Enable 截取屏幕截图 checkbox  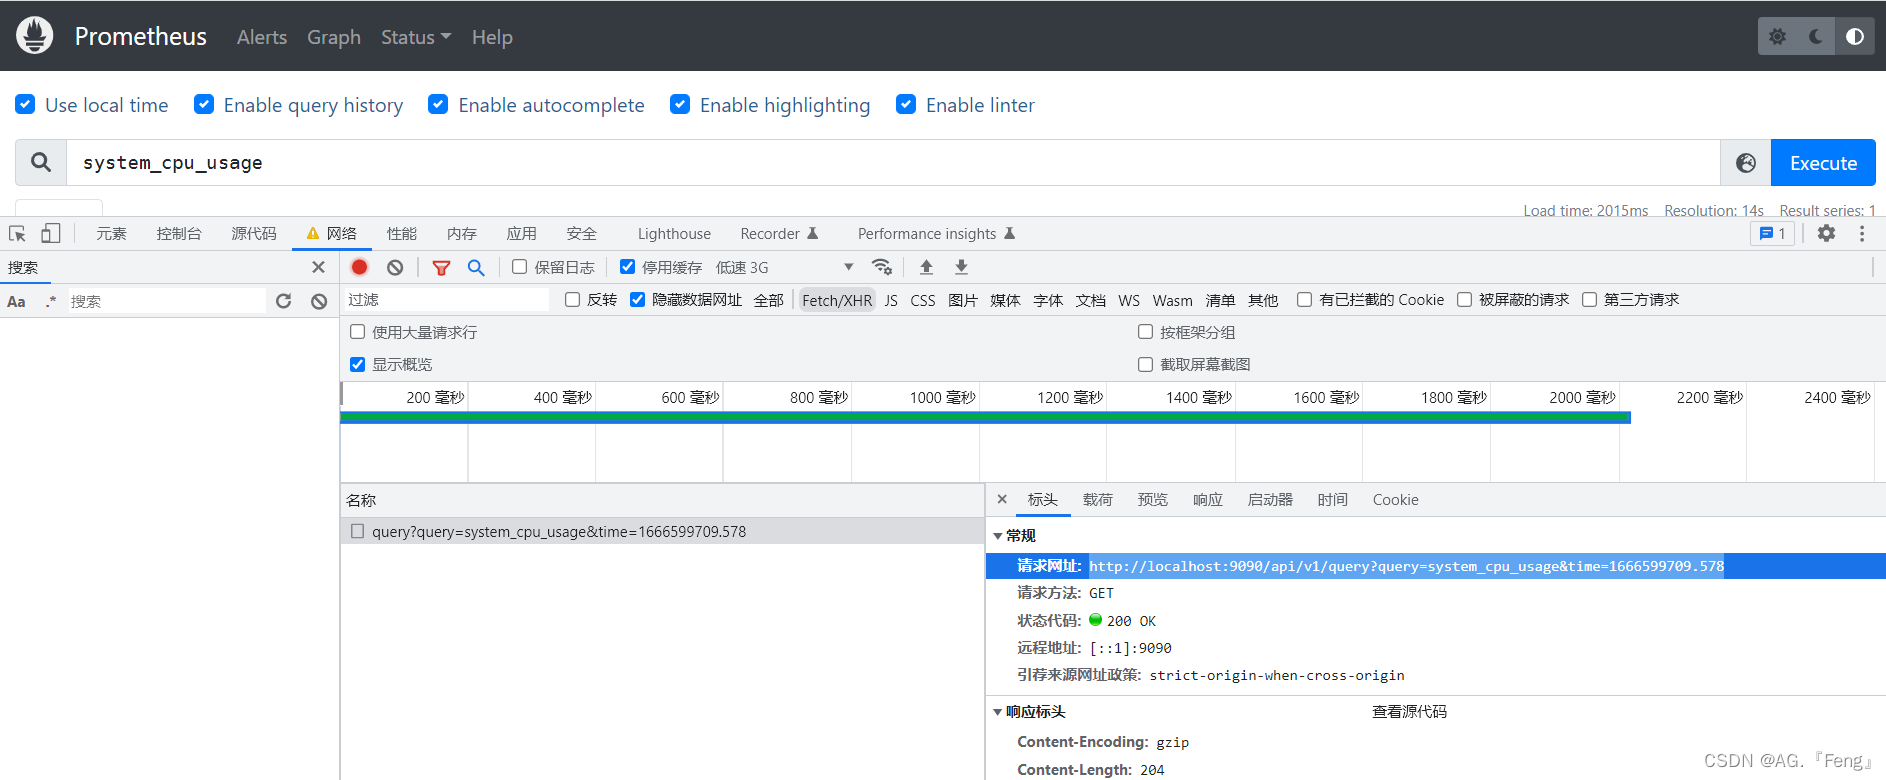[1145, 364]
